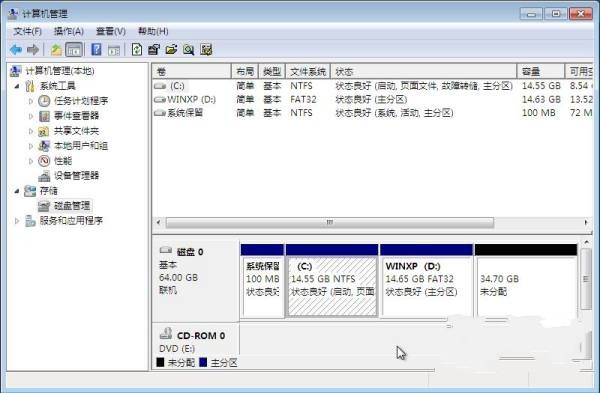Click the disk pane scroll up arrow
Screen dimensions: 600x393
(x=586, y=242)
